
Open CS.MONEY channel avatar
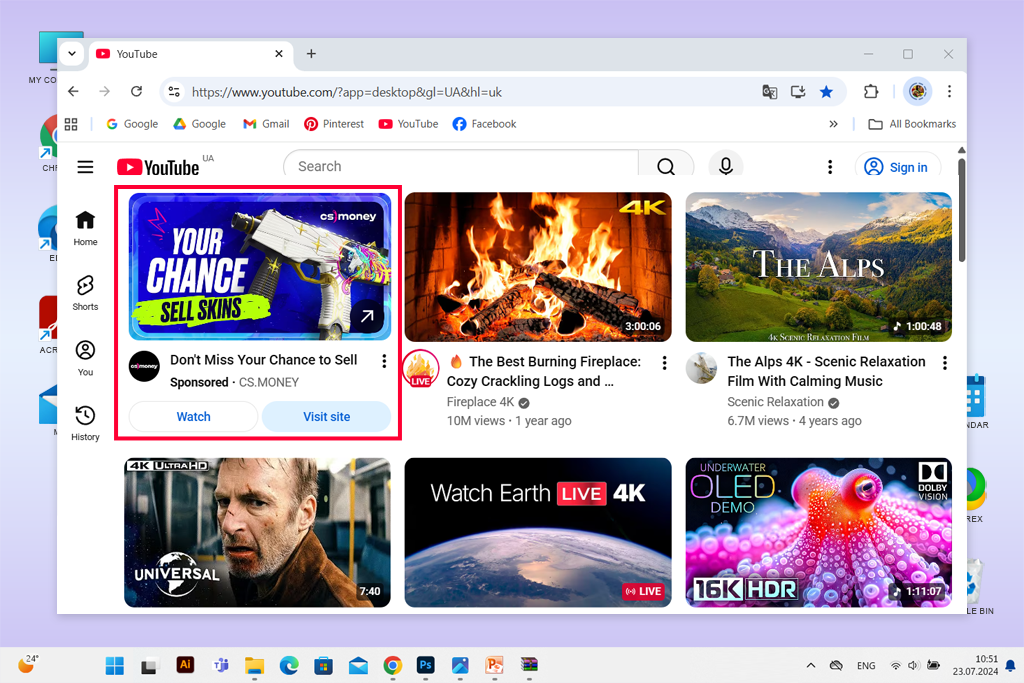pos(144,366)
